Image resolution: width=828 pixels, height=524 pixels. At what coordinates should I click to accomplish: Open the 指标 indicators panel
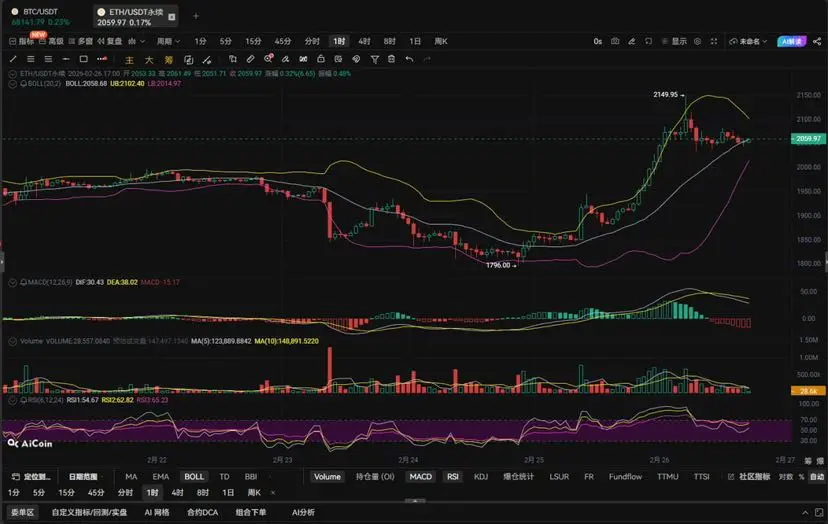point(22,41)
